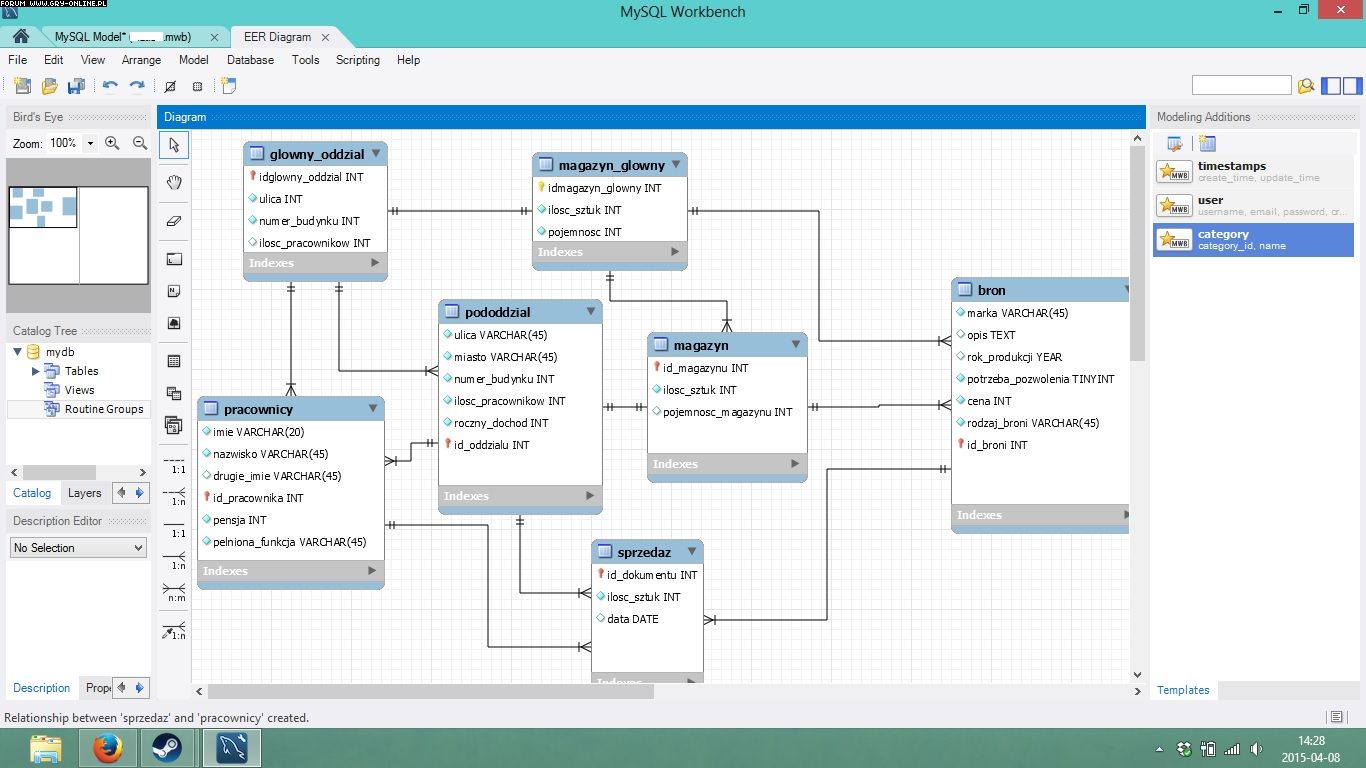This screenshot has height=768, width=1366.
Task: Select the place image tool
Action: [174, 323]
